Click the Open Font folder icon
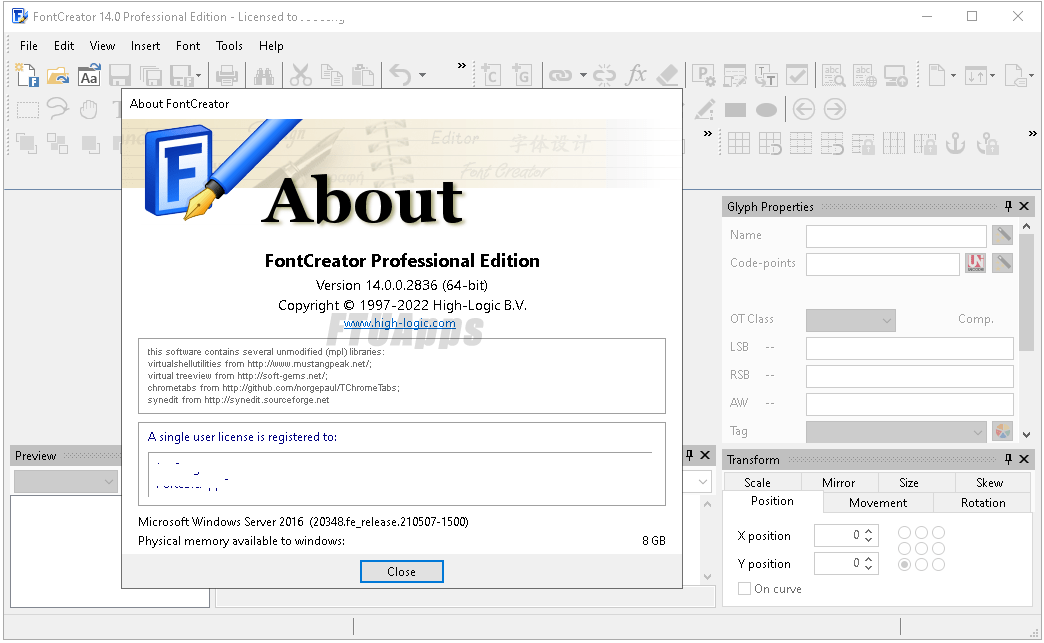Viewport: 1044px width, 643px height. (58, 75)
